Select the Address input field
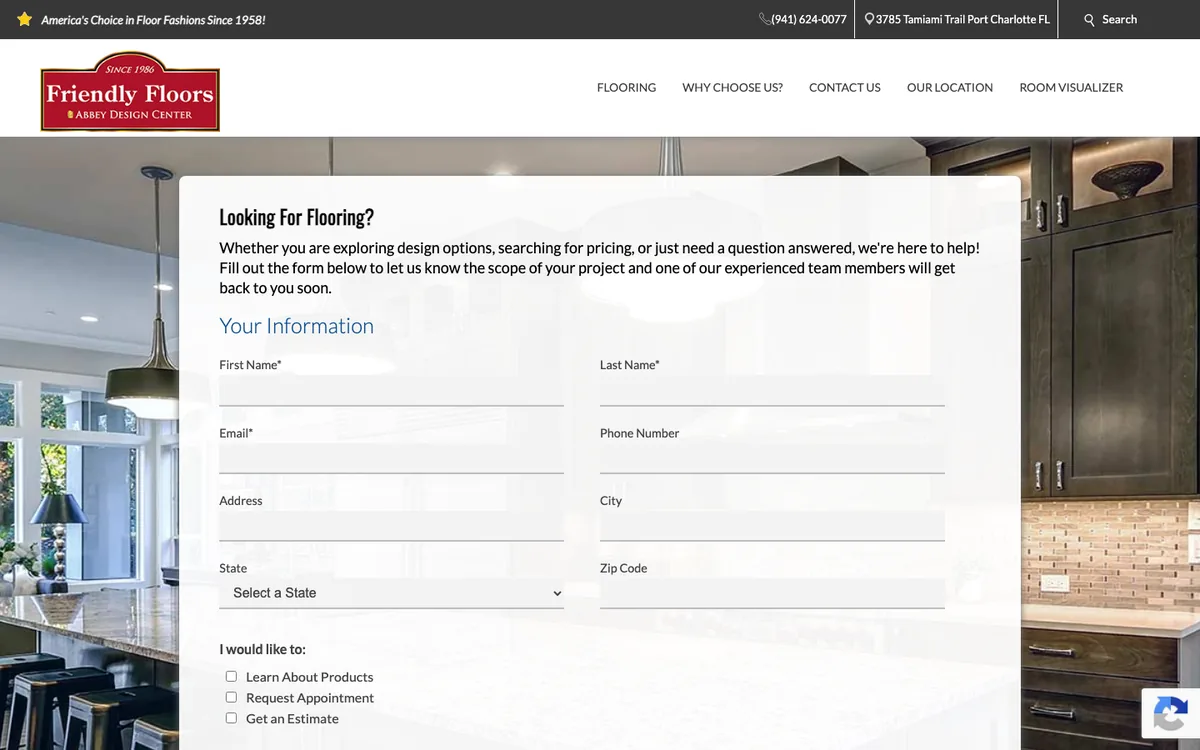This screenshot has width=1200, height=750. pos(391,526)
